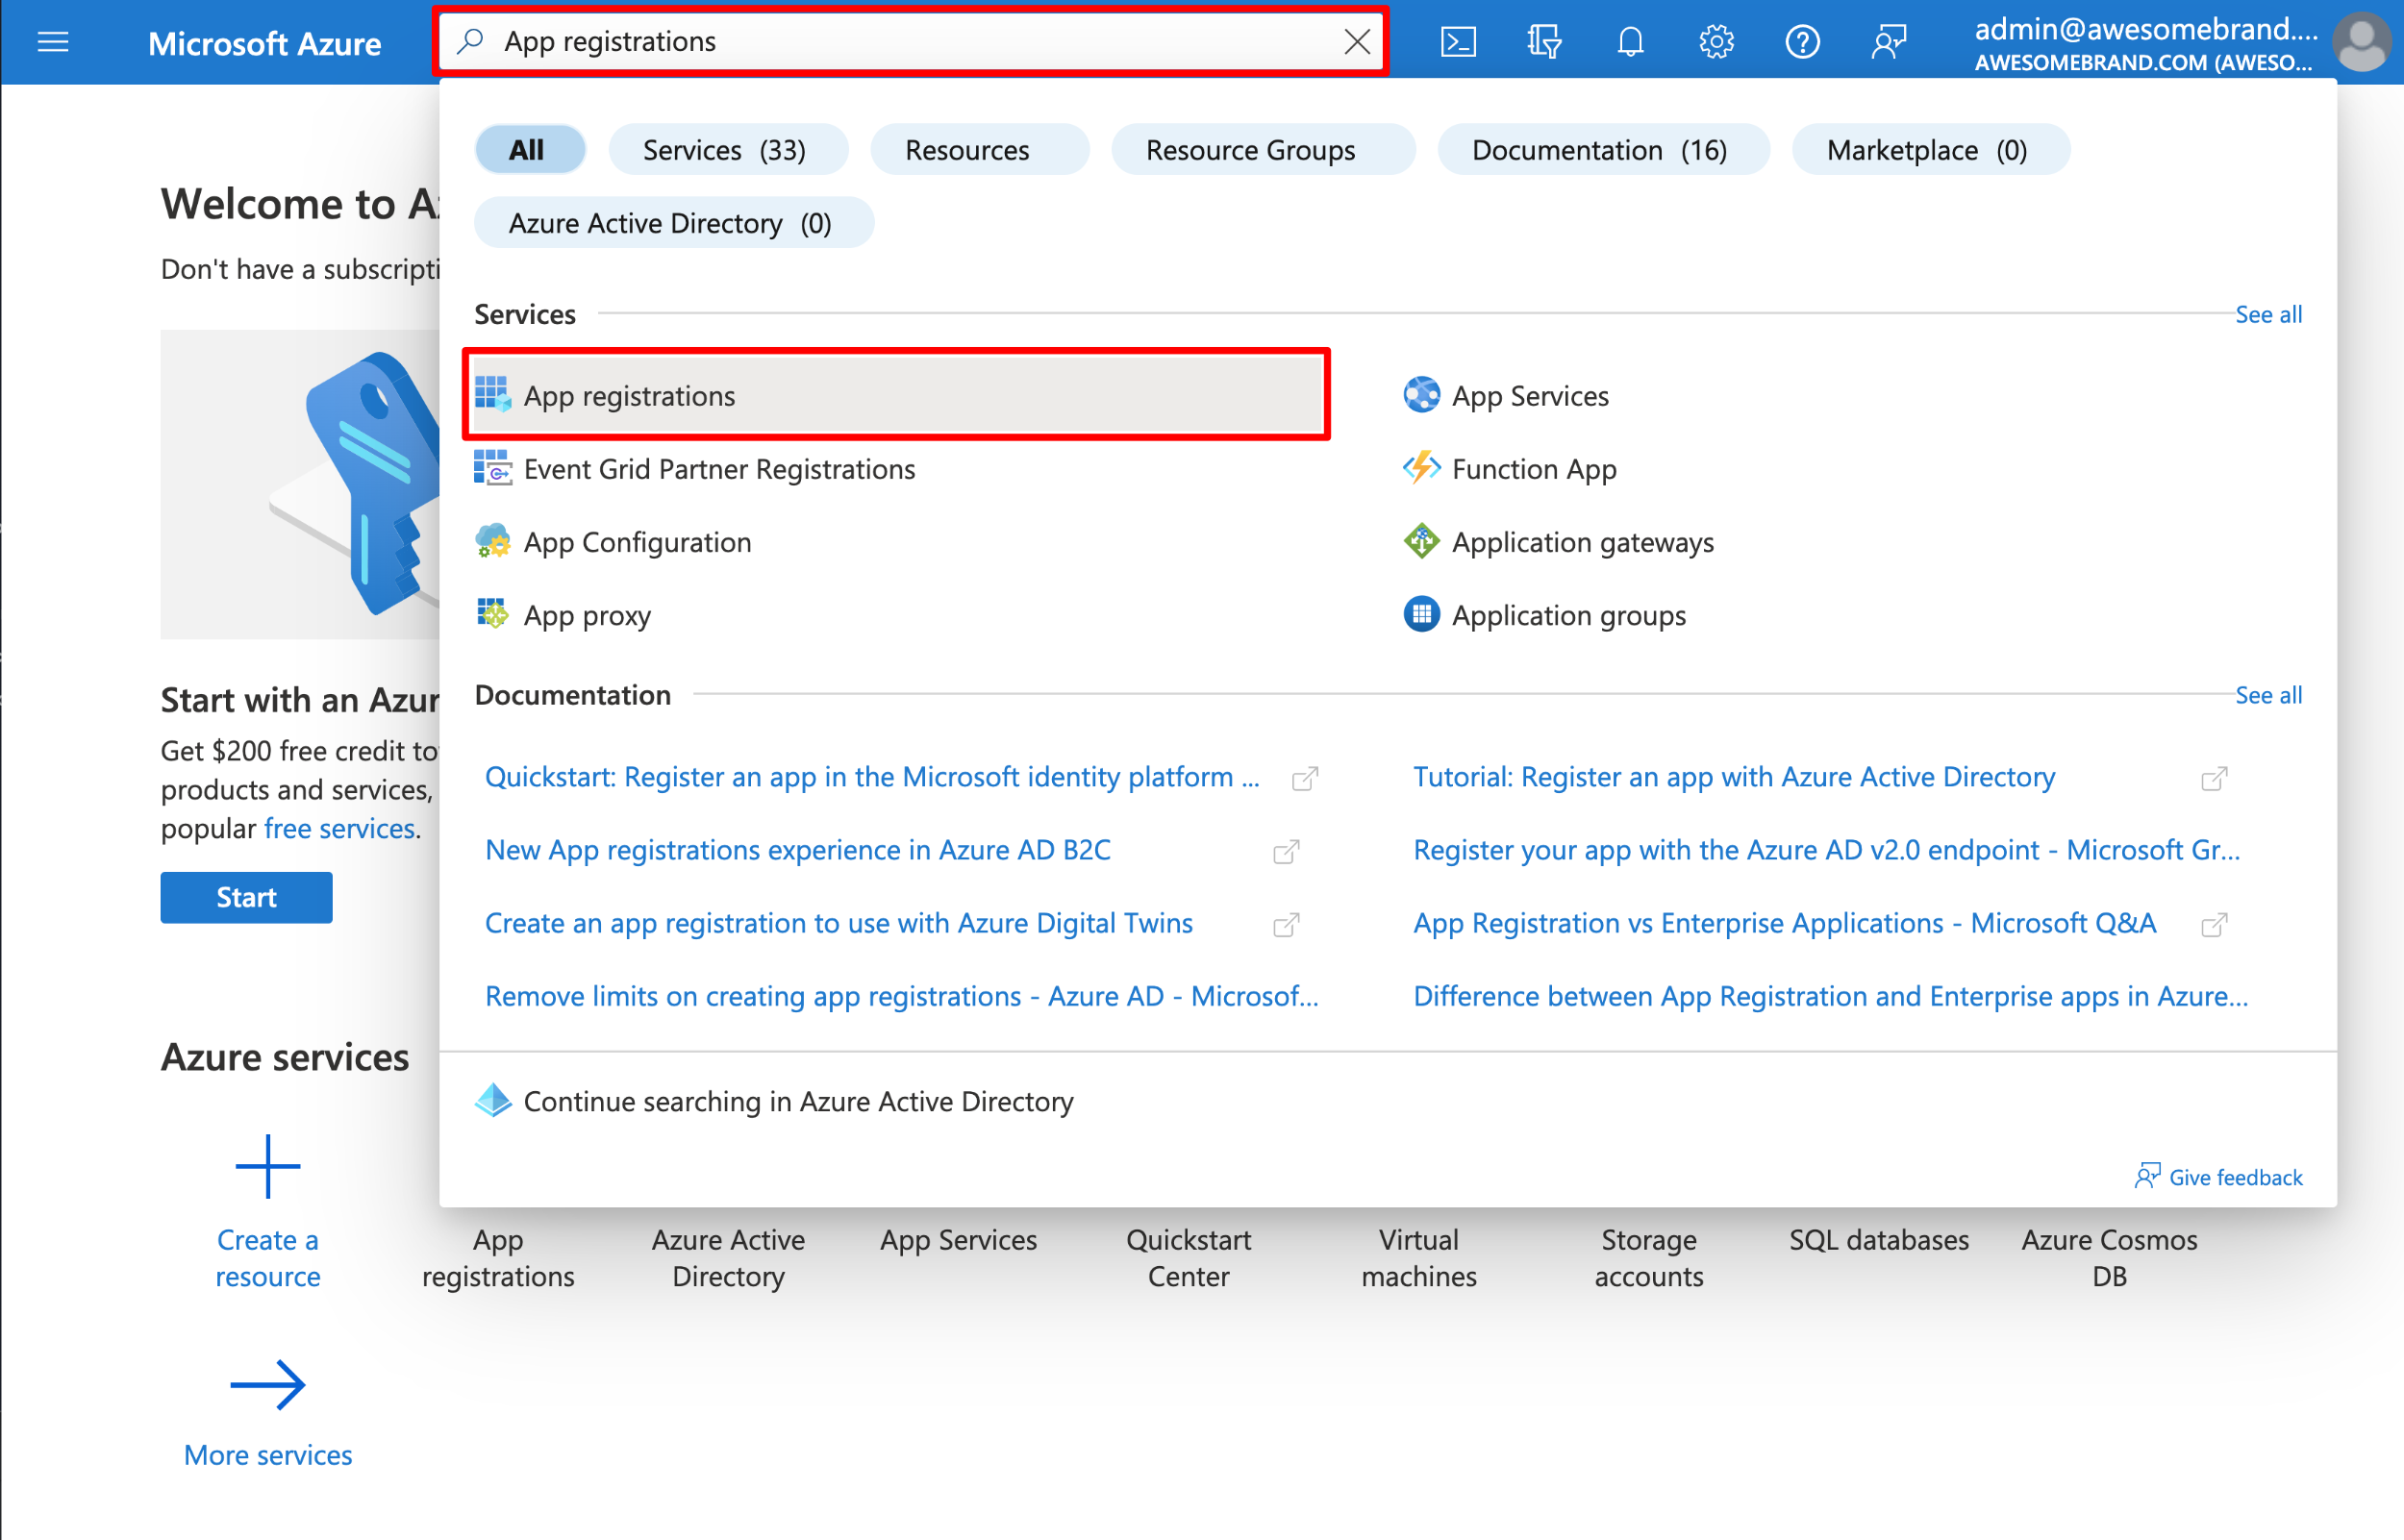Open portal settings gear
Image resolution: width=2404 pixels, height=1540 pixels.
(1716, 42)
